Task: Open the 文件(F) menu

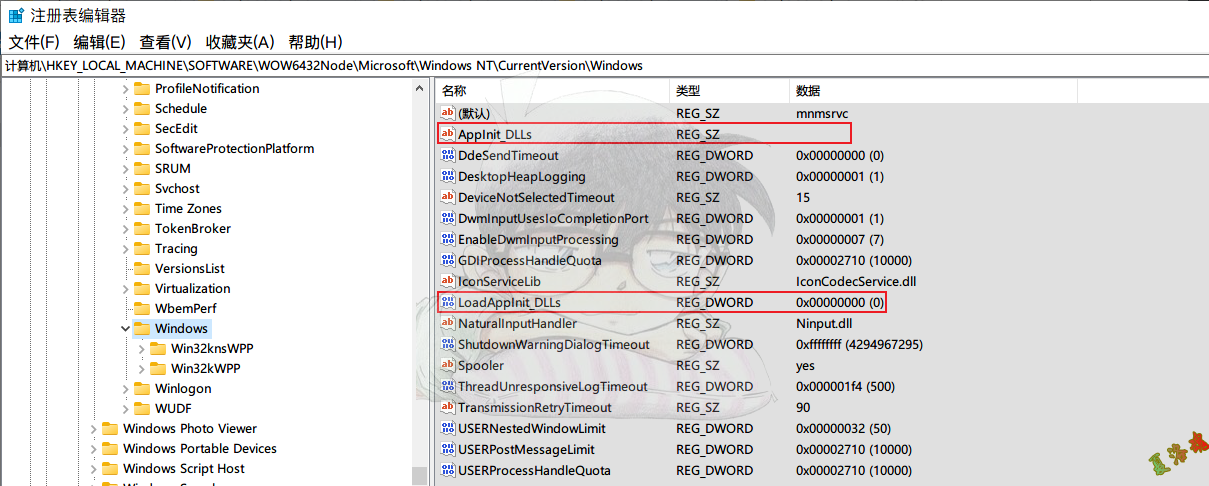Action: point(34,42)
